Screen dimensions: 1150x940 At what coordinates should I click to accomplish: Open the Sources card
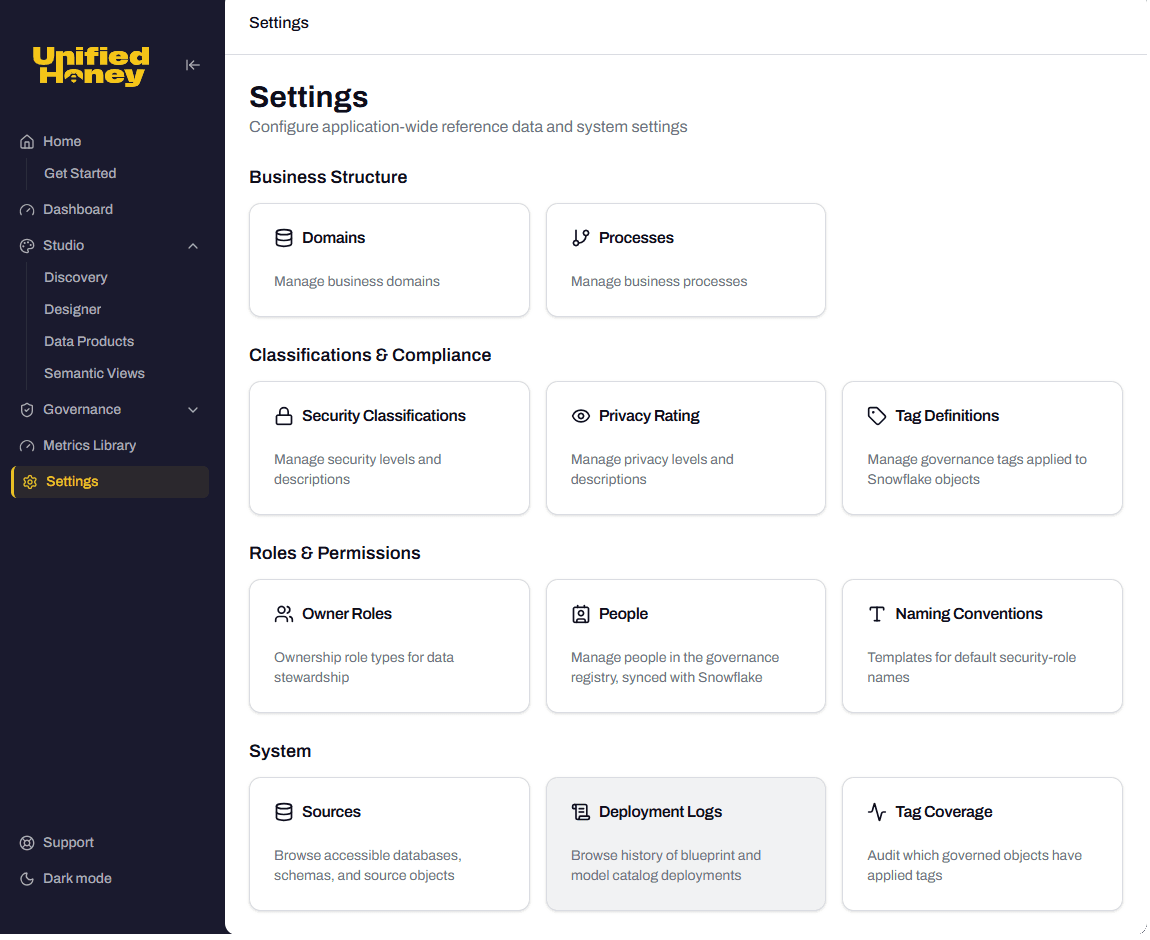pyautogui.click(x=389, y=845)
